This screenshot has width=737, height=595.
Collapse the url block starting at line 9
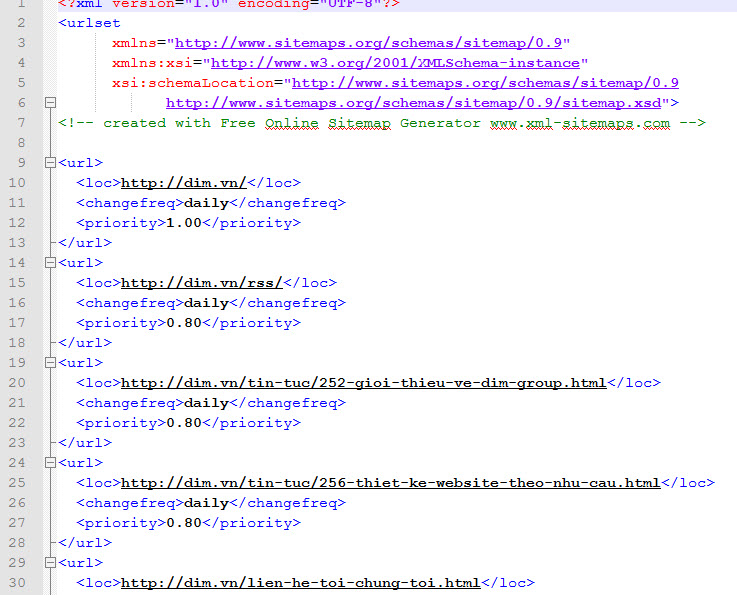point(50,162)
